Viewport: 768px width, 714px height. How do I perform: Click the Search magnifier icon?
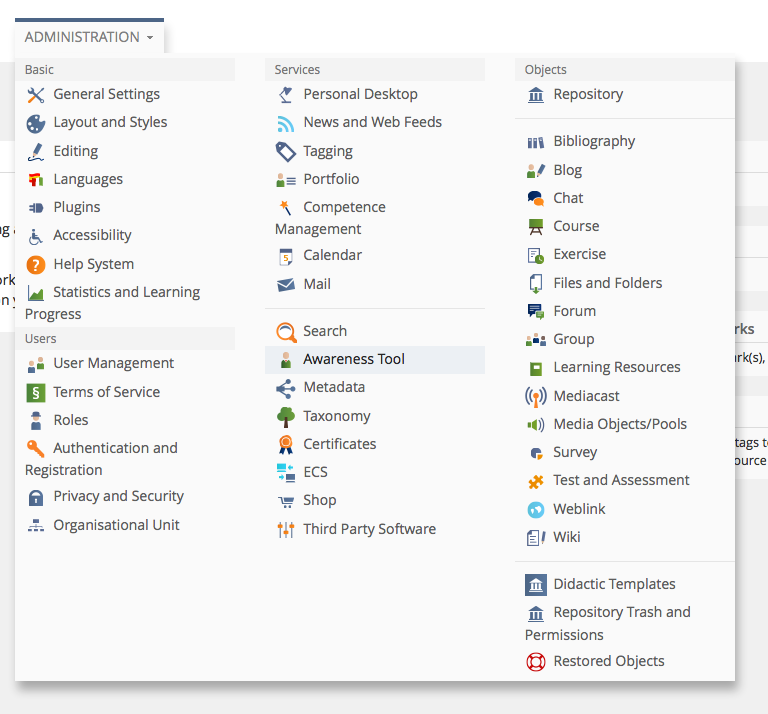[x=286, y=332]
